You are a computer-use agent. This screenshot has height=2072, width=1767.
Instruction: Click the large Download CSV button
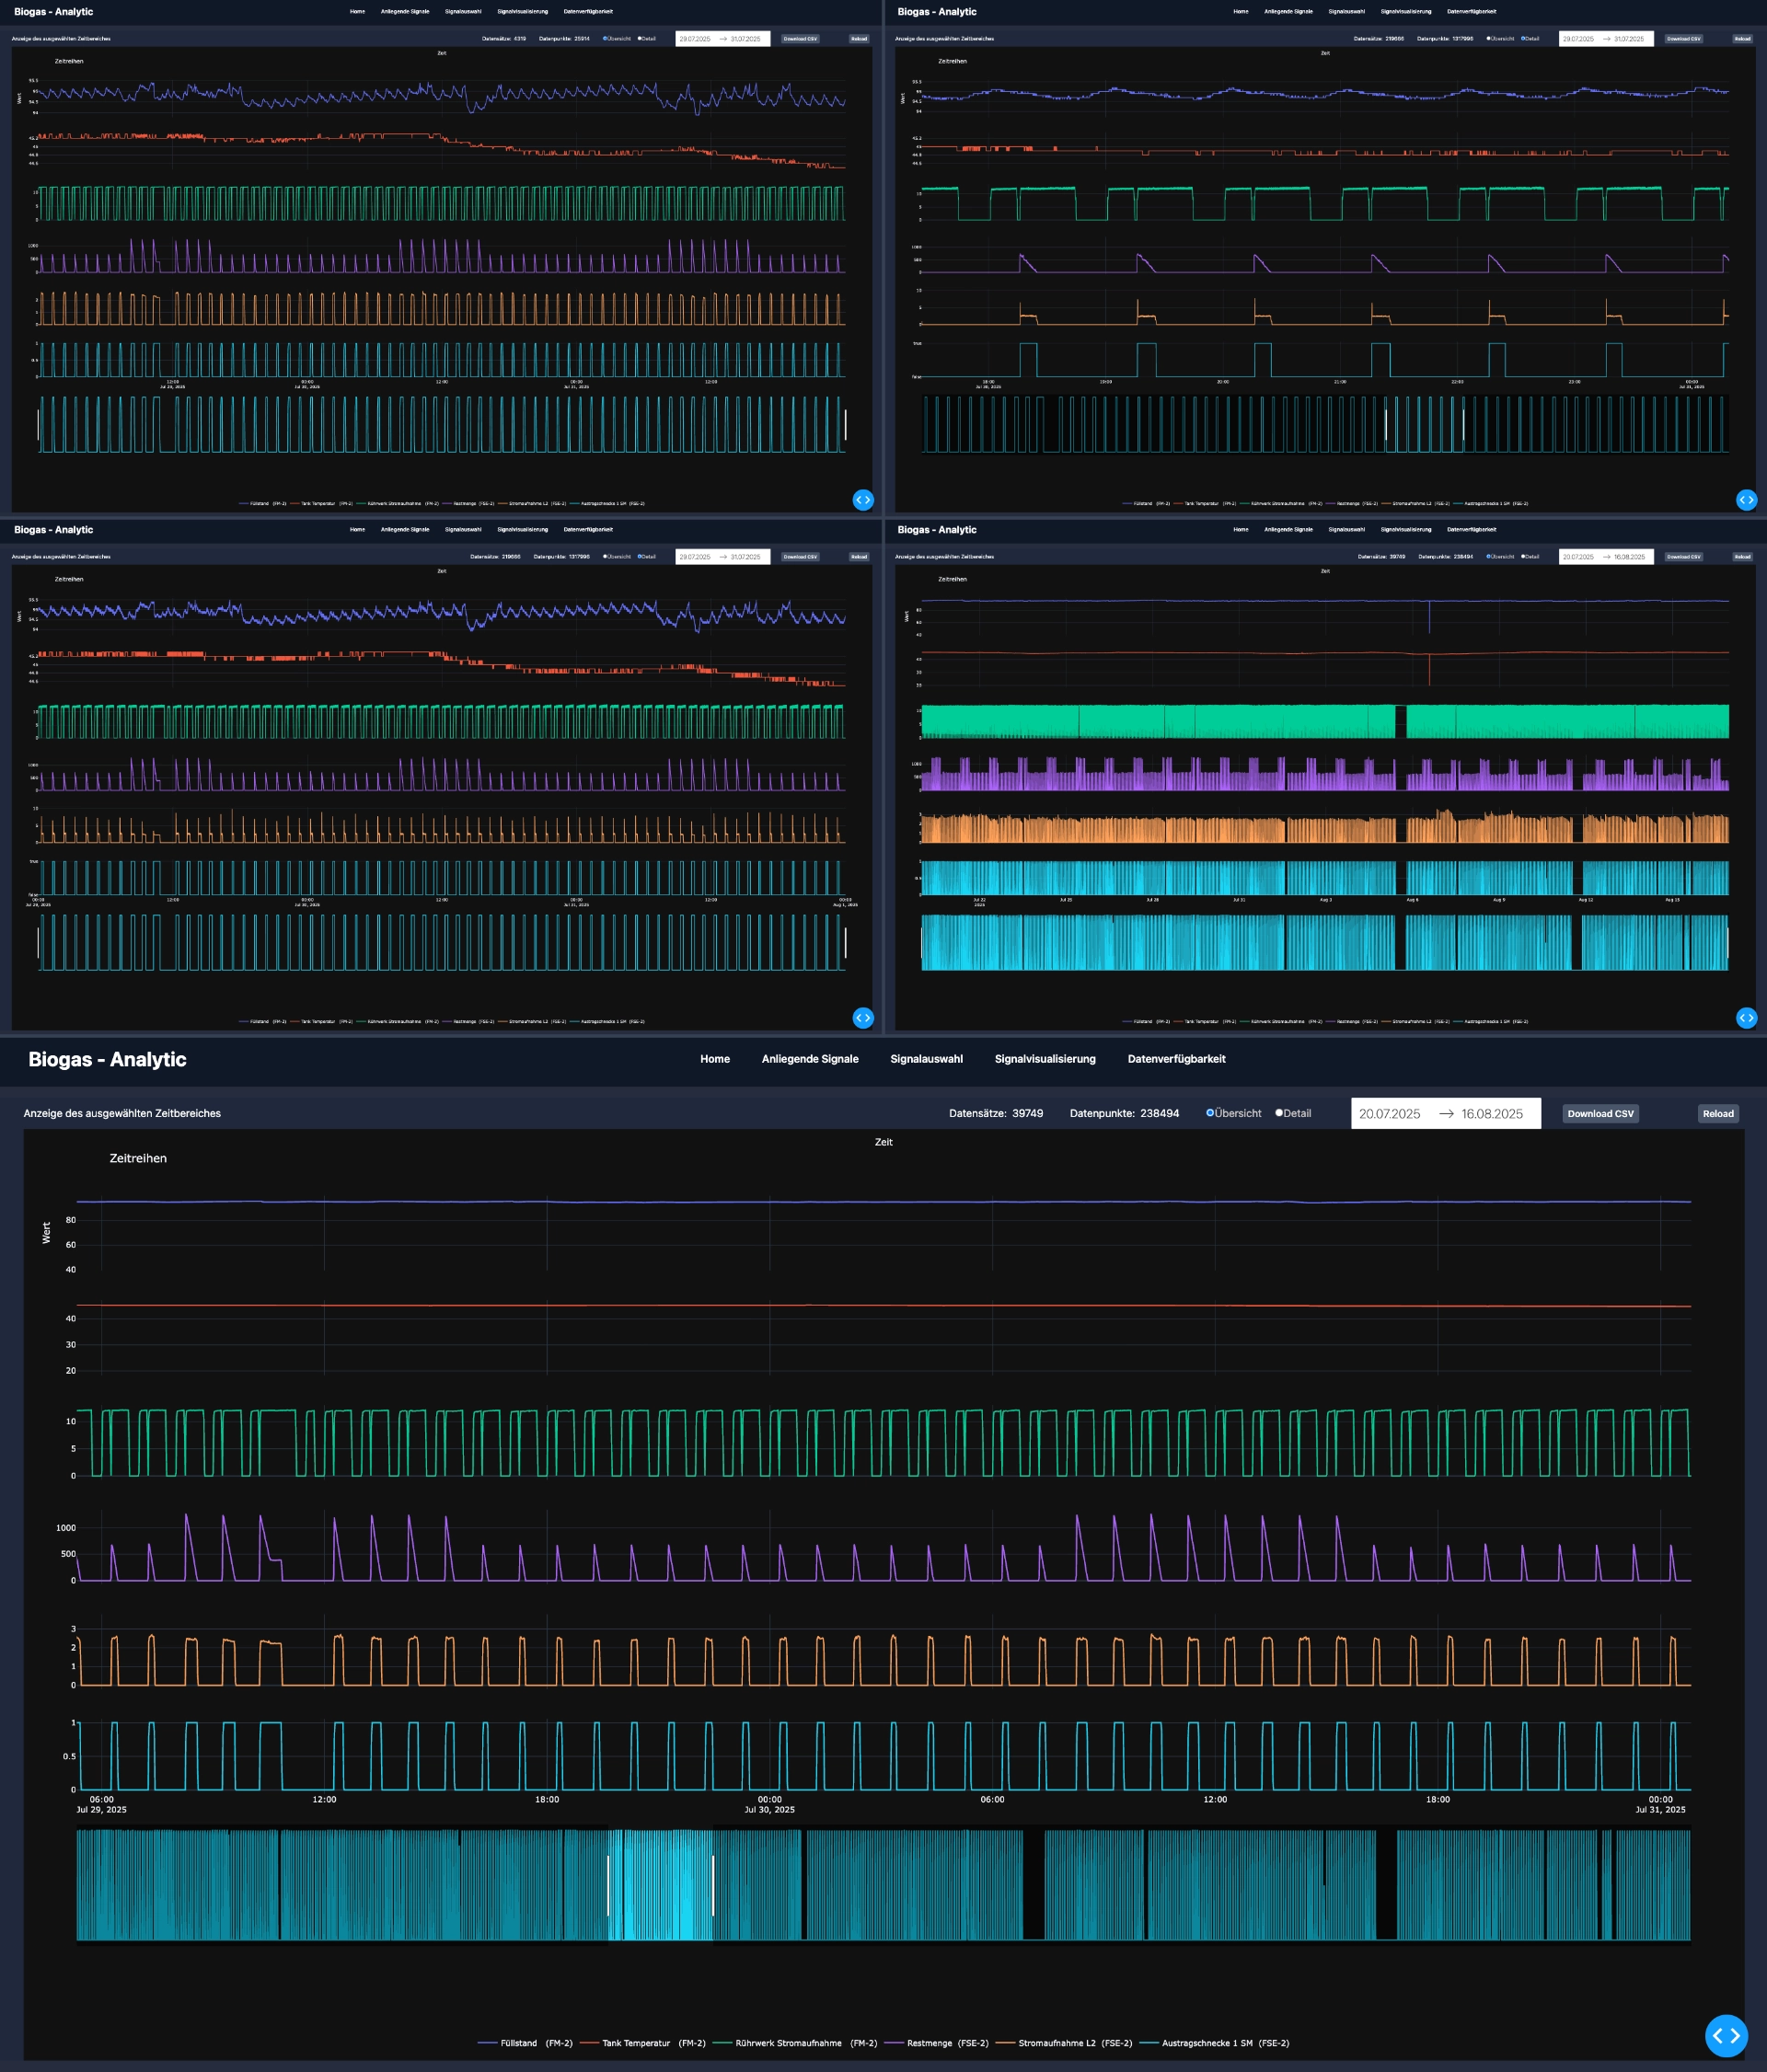(x=1600, y=1113)
